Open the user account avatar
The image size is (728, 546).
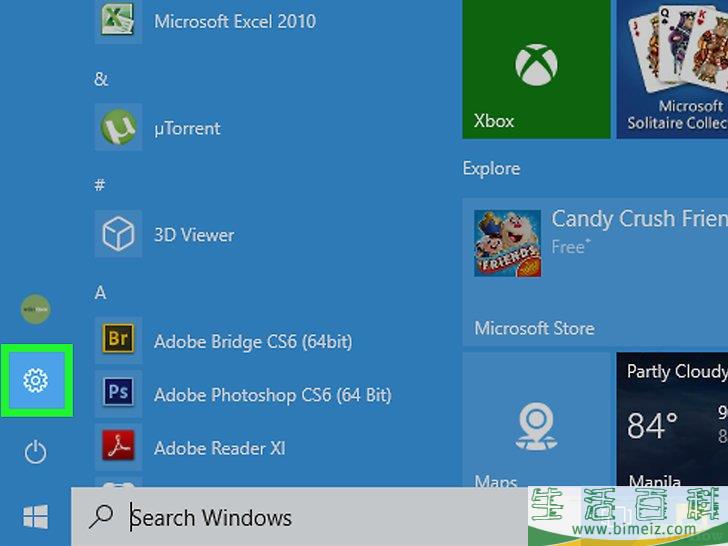36,309
